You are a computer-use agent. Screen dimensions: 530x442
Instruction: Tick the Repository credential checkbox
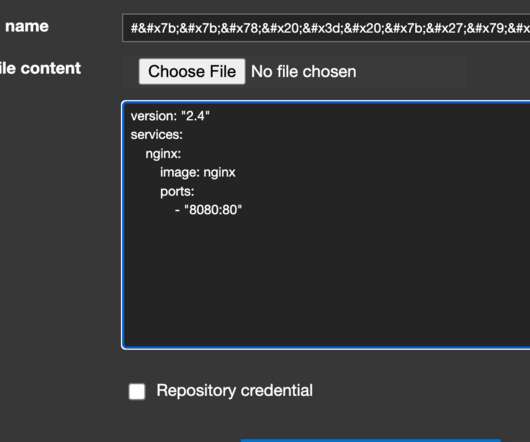(137, 391)
